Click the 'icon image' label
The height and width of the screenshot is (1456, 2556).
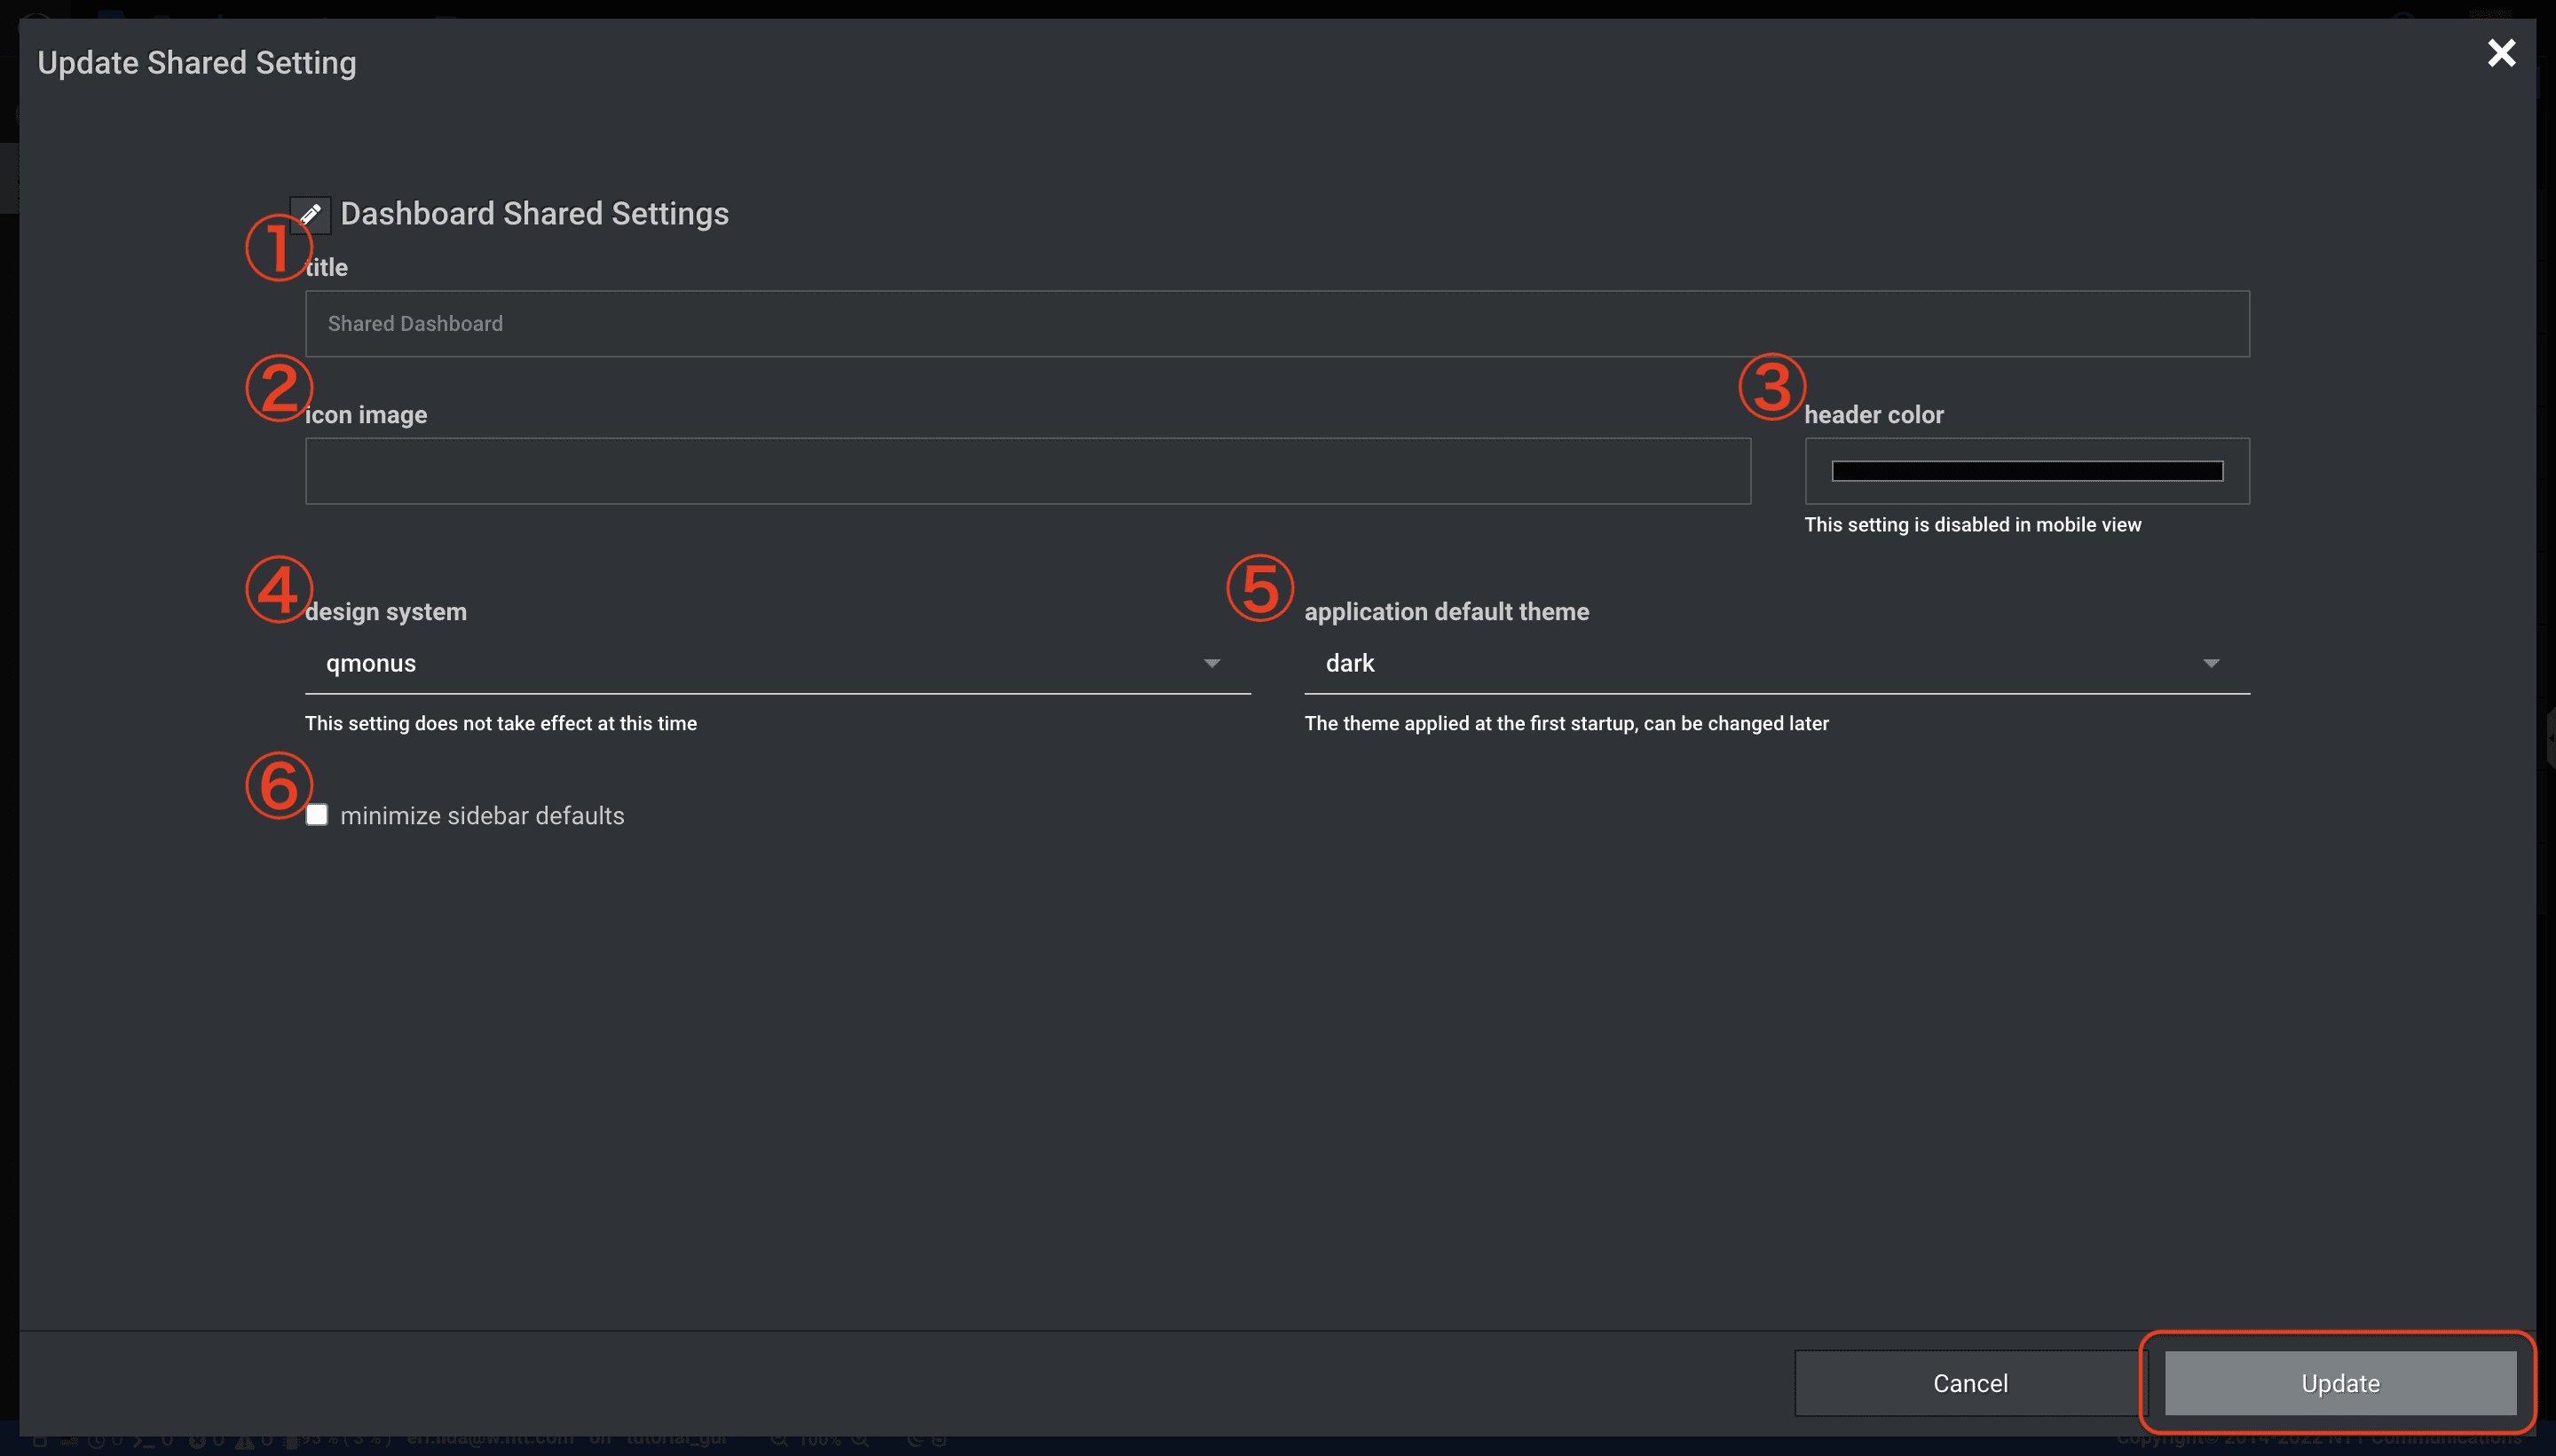pyautogui.click(x=366, y=415)
